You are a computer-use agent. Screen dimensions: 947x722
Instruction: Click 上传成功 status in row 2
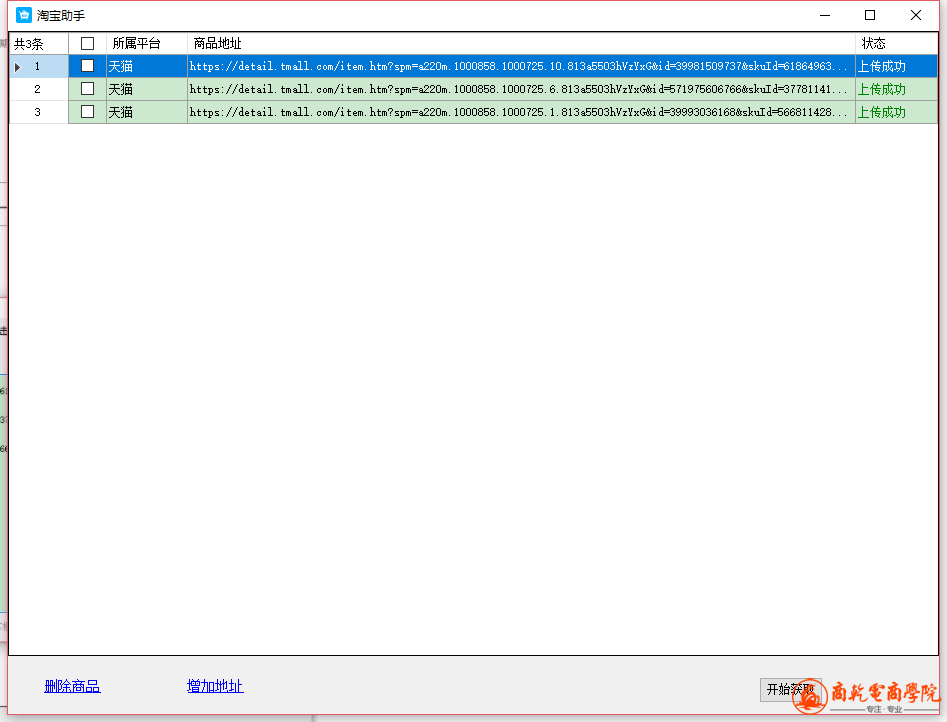(x=896, y=89)
